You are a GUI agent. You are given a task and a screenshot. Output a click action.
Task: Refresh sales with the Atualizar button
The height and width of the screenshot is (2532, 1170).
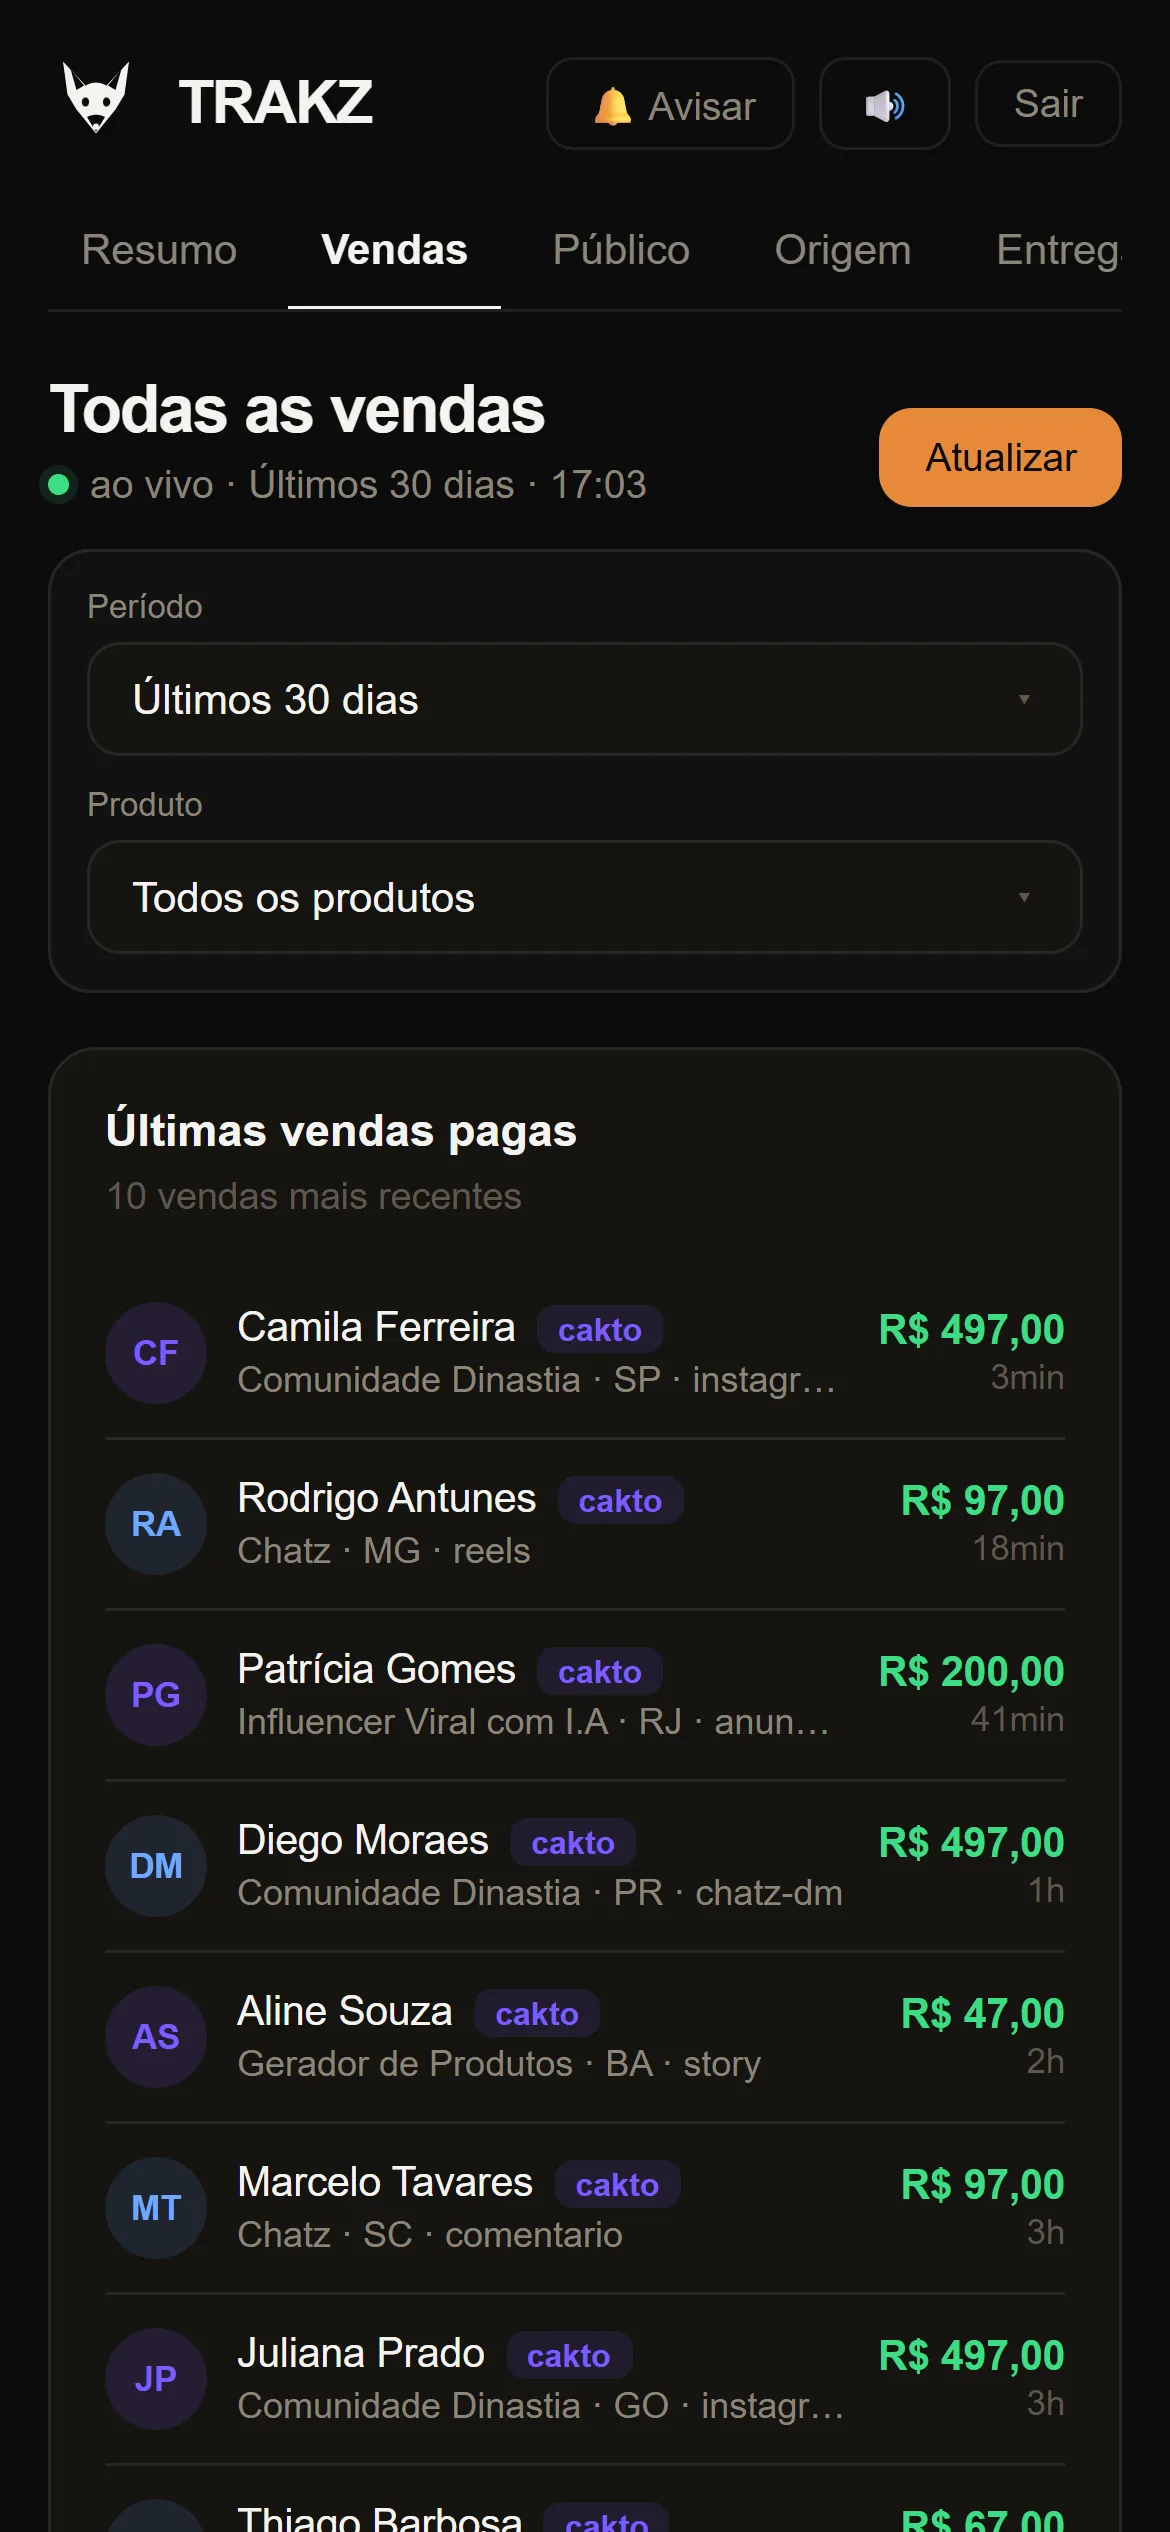pyautogui.click(x=1000, y=457)
